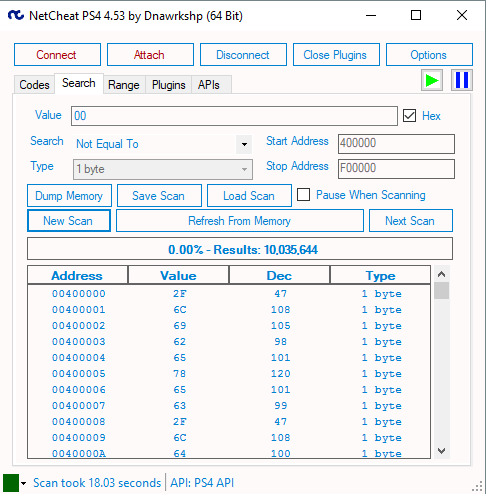
Task: Enable Pause When Scanning checkbox
Action: [303, 195]
